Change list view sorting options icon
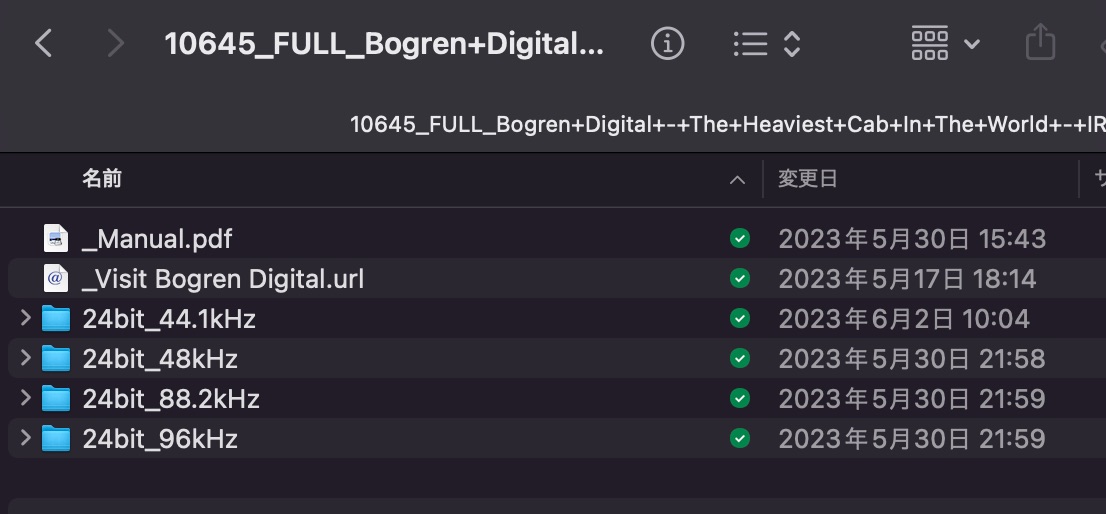 coord(766,43)
